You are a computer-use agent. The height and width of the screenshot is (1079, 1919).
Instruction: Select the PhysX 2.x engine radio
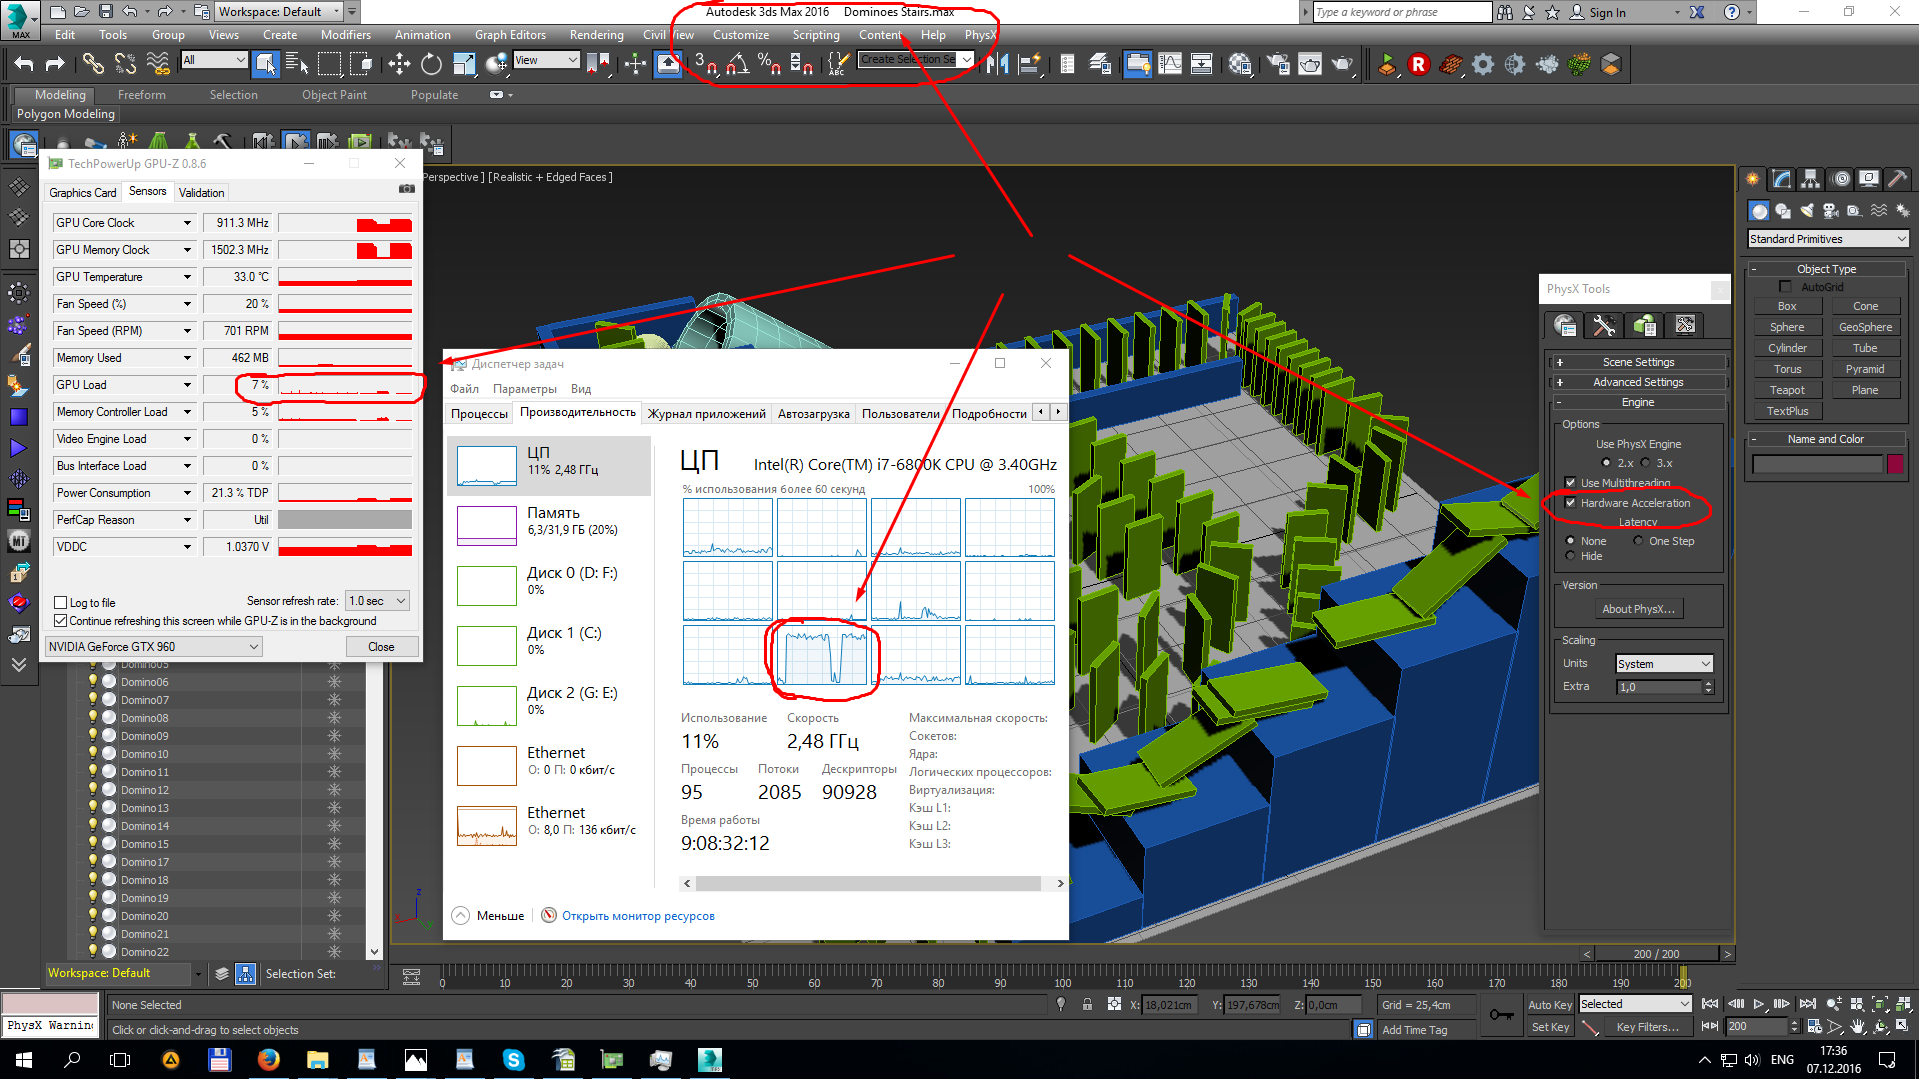(1606, 463)
